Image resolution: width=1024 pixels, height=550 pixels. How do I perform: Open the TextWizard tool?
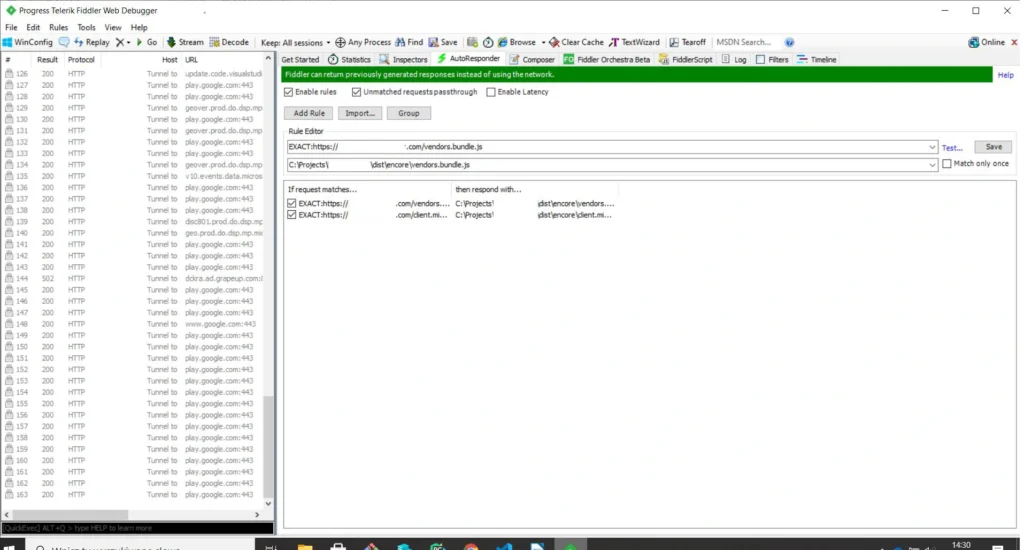pos(634,42)
